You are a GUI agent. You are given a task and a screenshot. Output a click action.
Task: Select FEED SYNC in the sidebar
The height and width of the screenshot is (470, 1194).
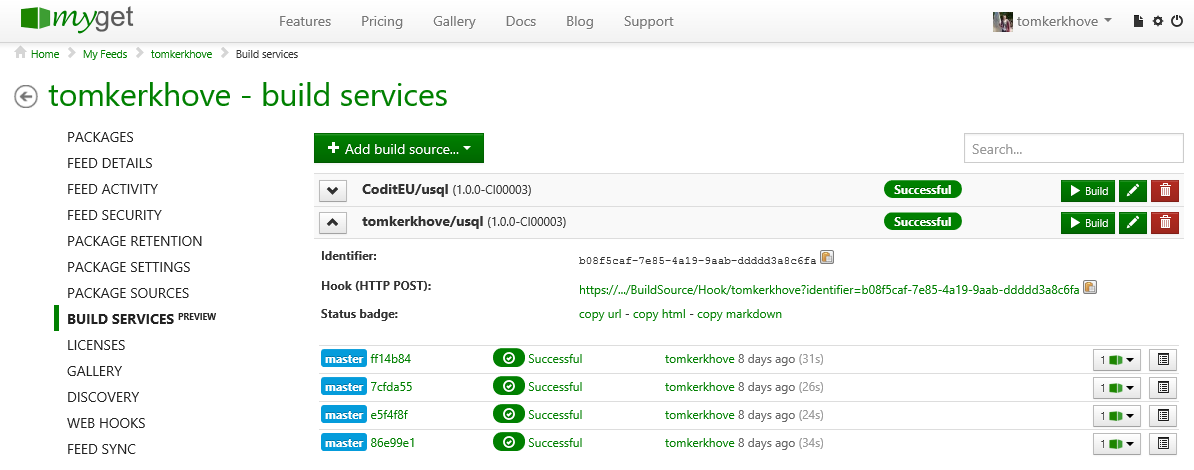101,449
